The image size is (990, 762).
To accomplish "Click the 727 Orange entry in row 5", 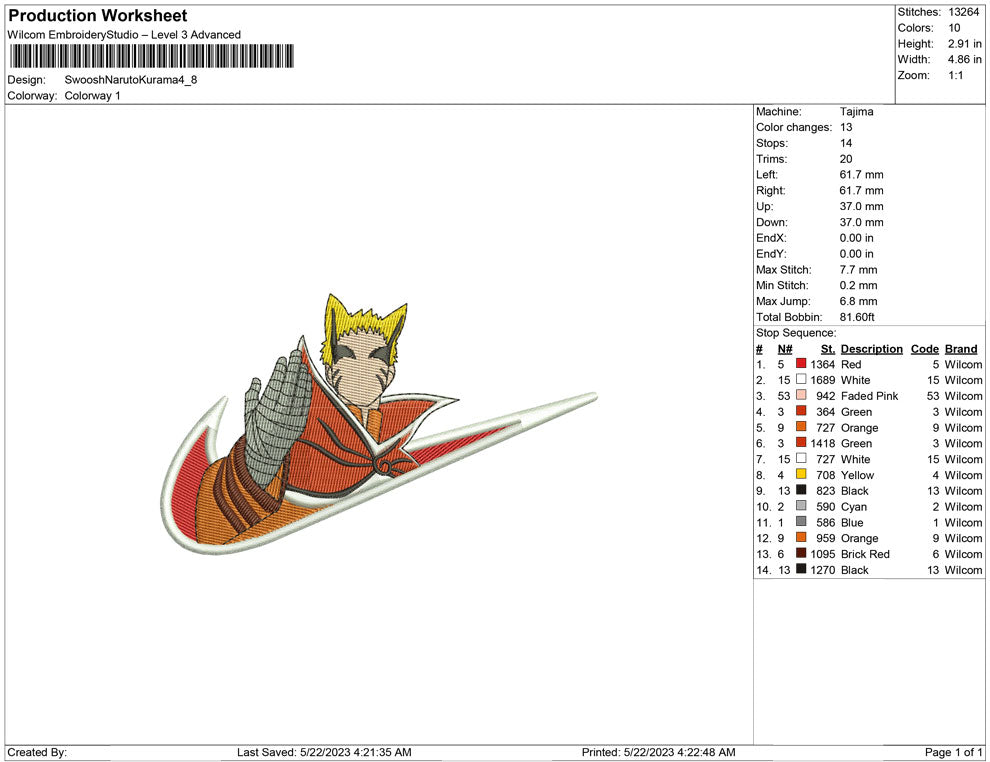I will (847, 427).
